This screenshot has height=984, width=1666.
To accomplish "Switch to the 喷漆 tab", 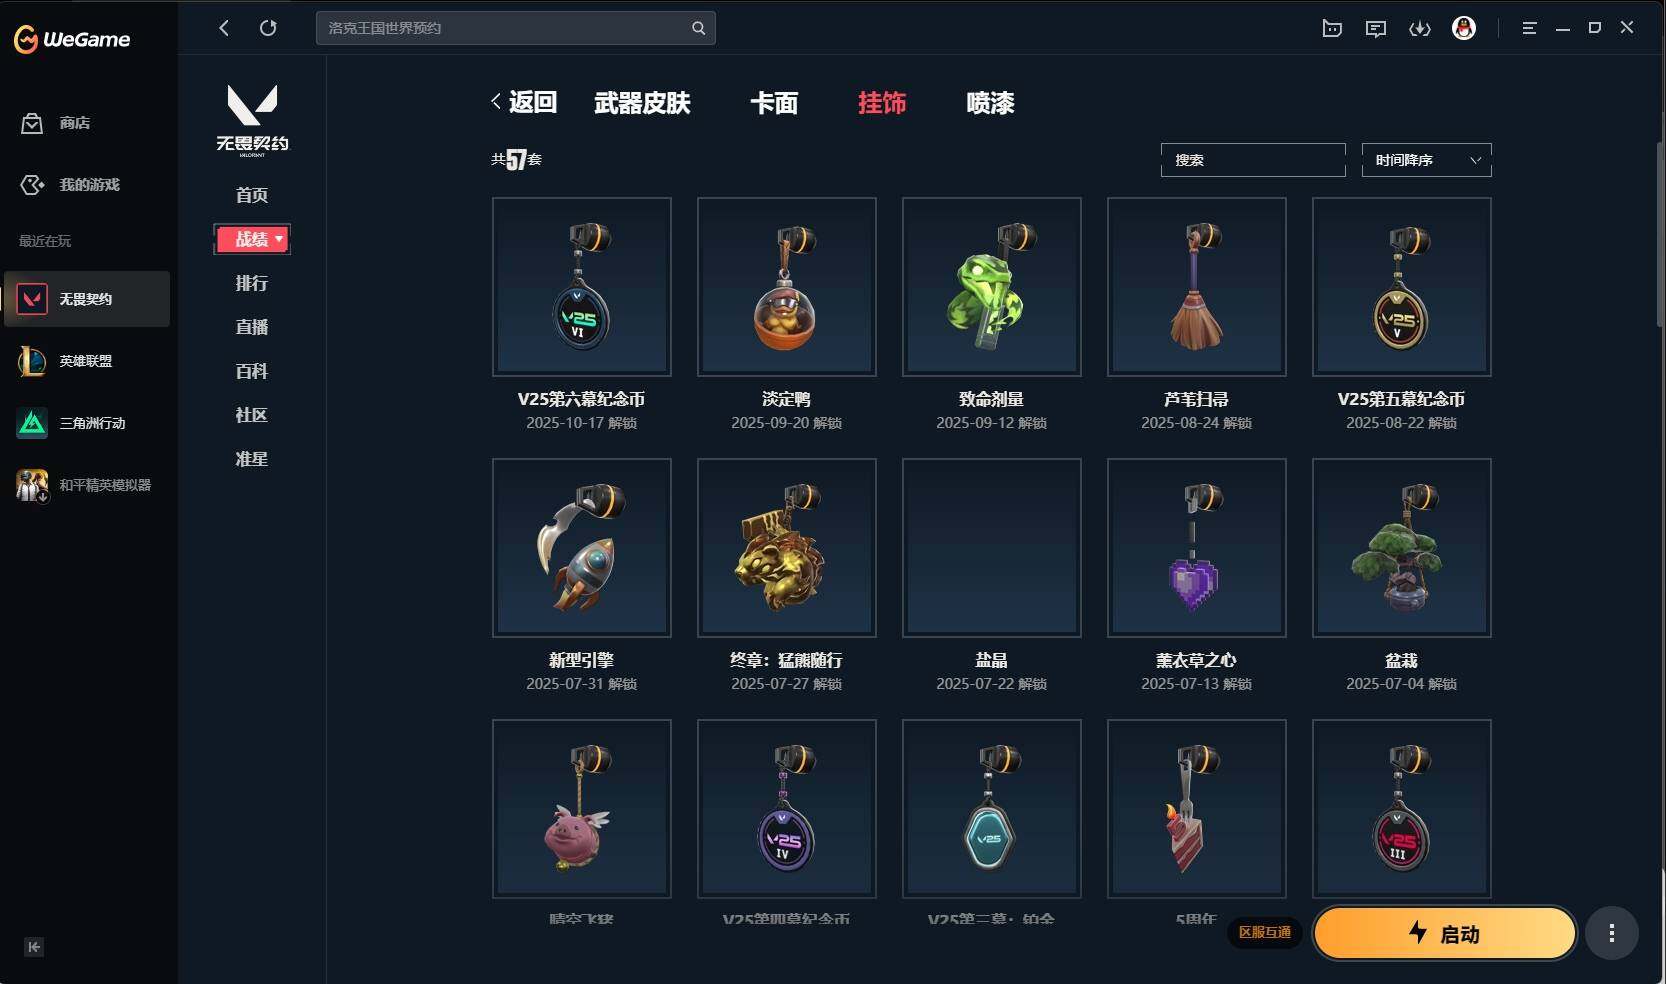I will click(990, 103).
